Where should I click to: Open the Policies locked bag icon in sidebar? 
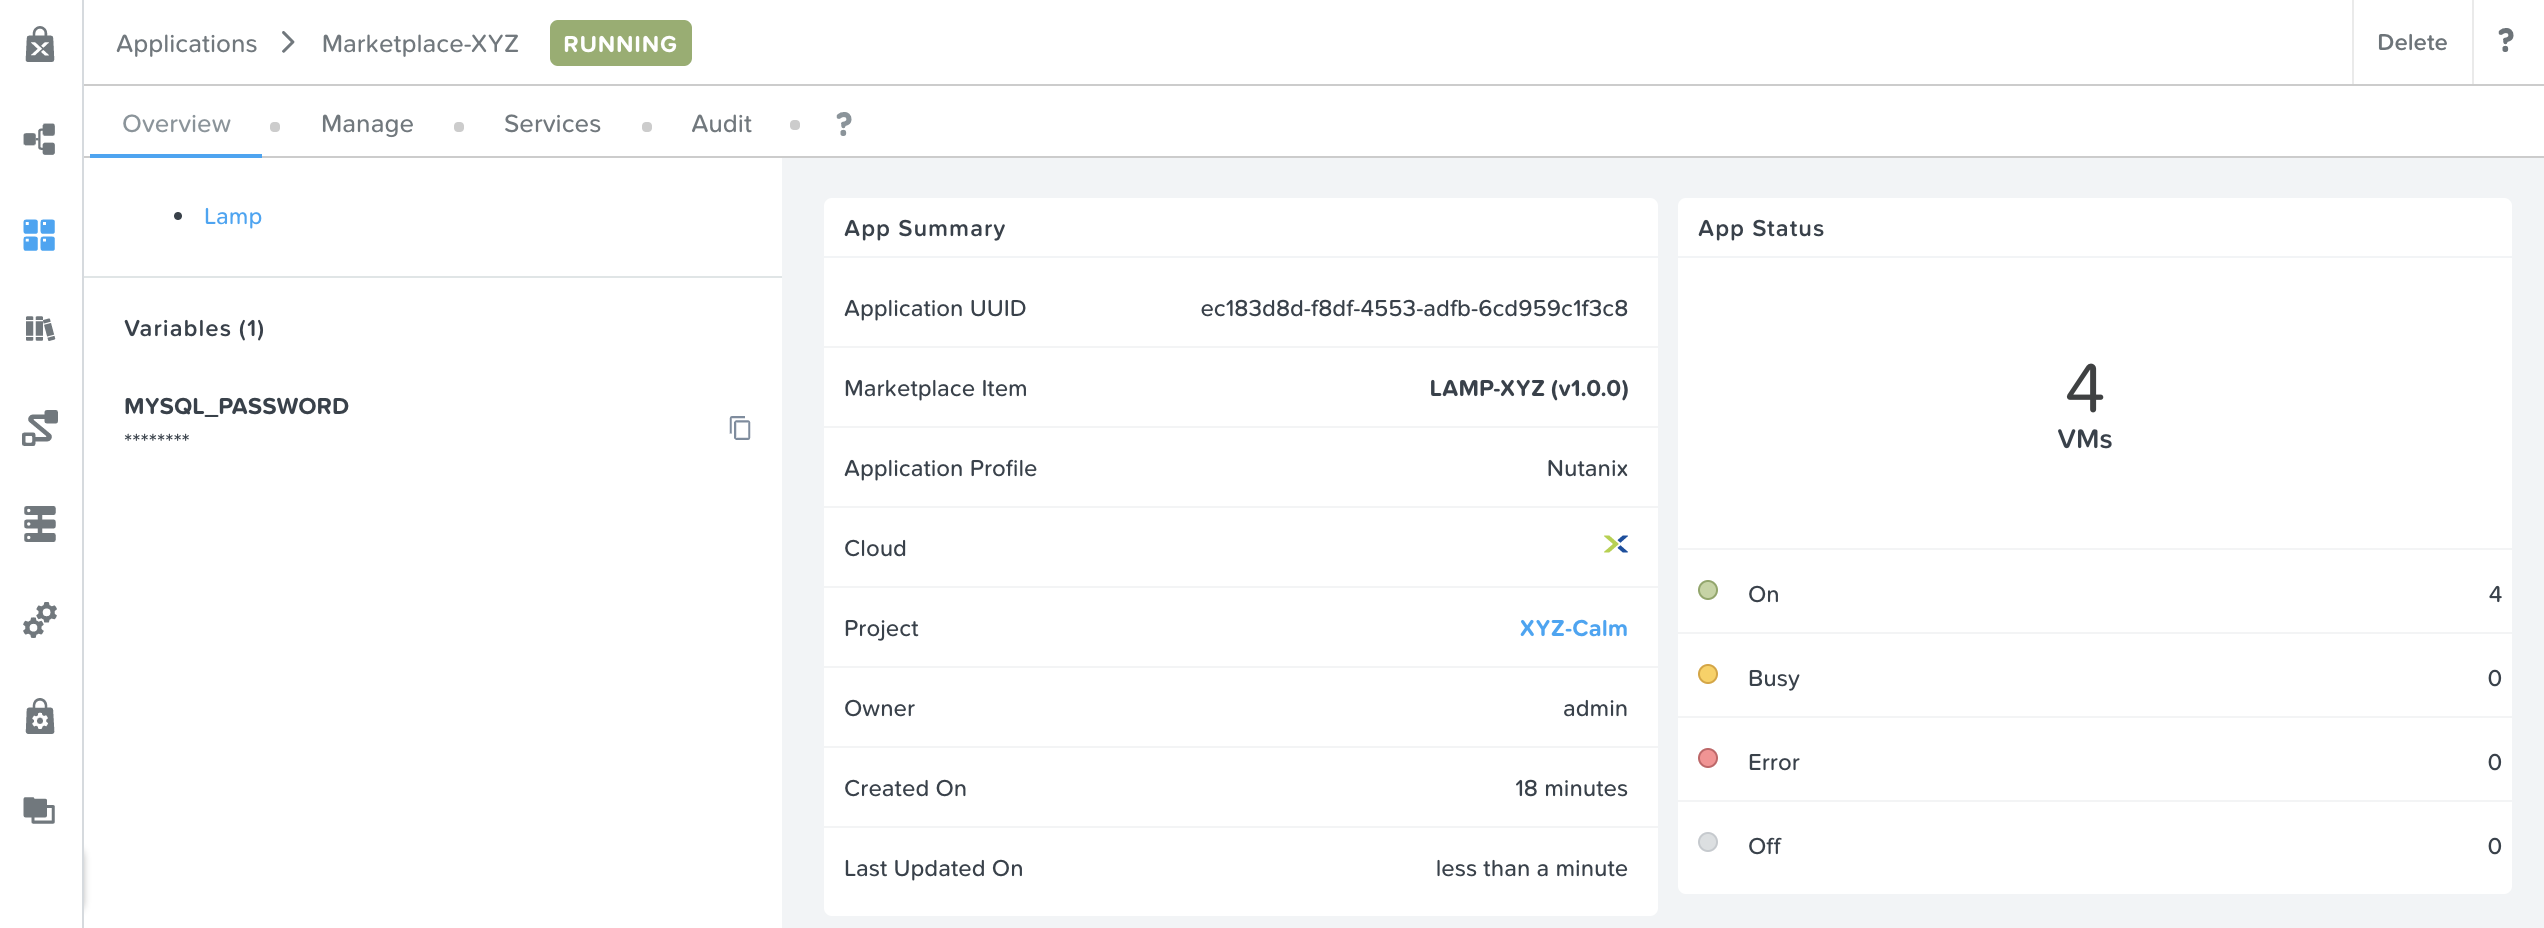click(40, 716)
